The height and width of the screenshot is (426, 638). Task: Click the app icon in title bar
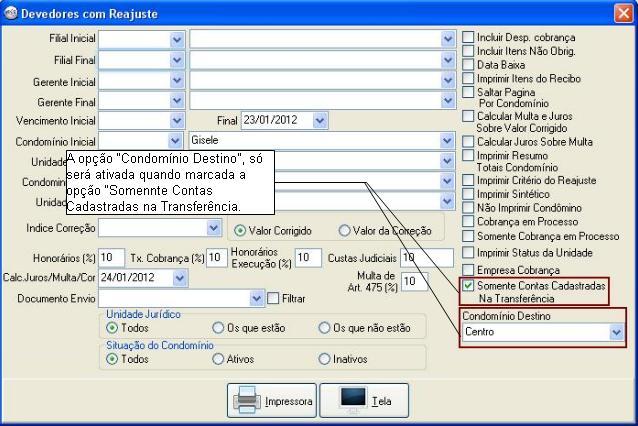point(10,13)
